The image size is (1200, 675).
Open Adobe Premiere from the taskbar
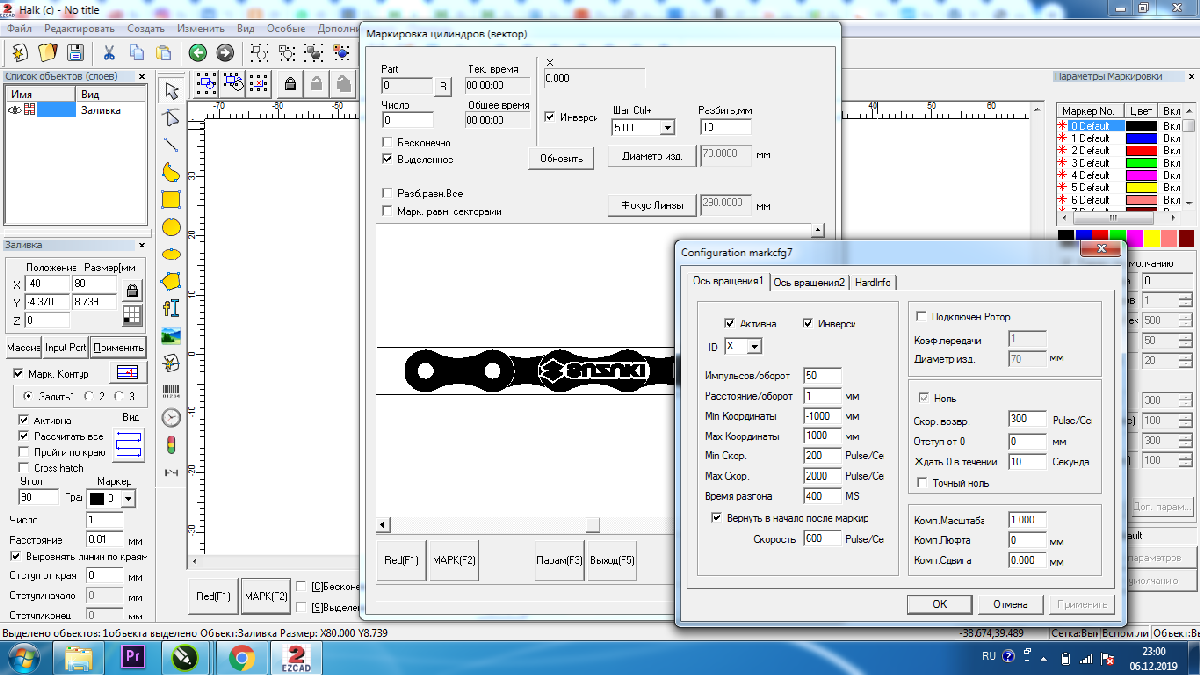132,657
